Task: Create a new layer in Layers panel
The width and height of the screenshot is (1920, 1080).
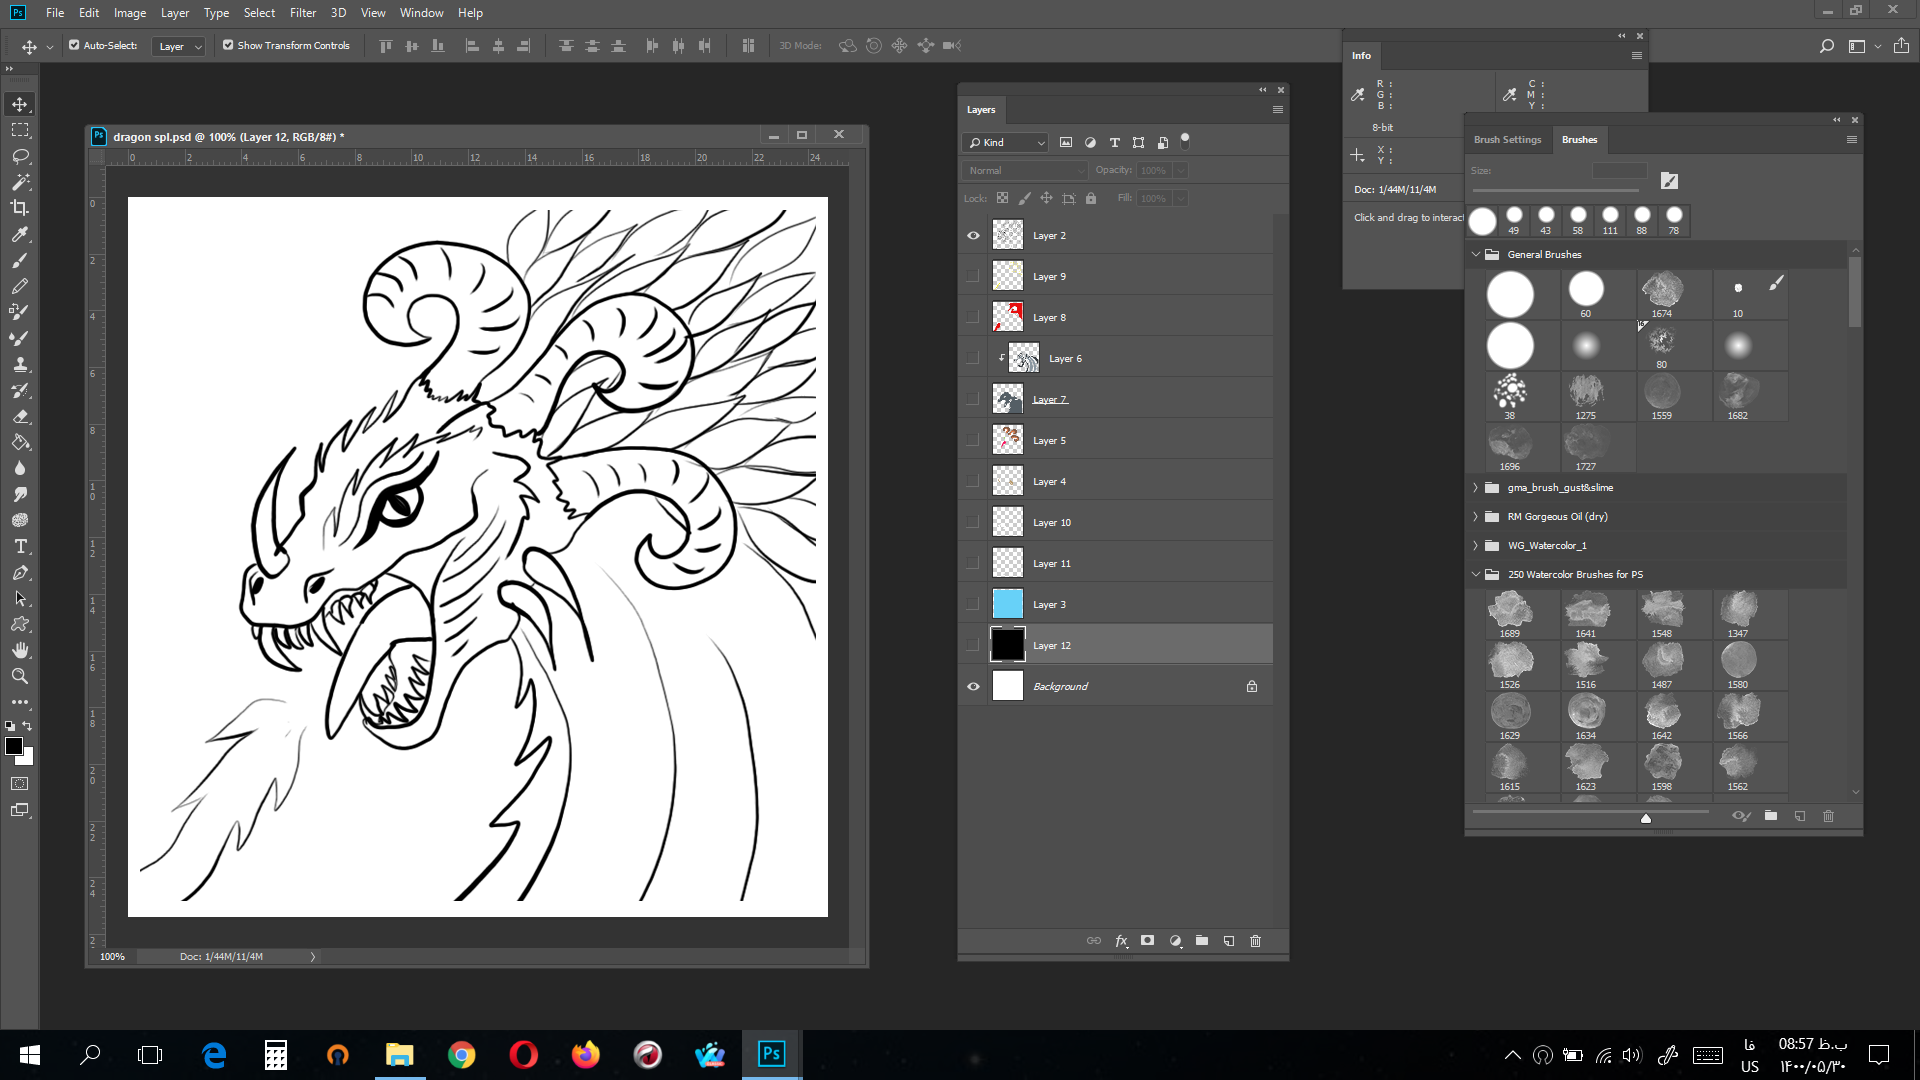Action: click(x=1229, y=941)
